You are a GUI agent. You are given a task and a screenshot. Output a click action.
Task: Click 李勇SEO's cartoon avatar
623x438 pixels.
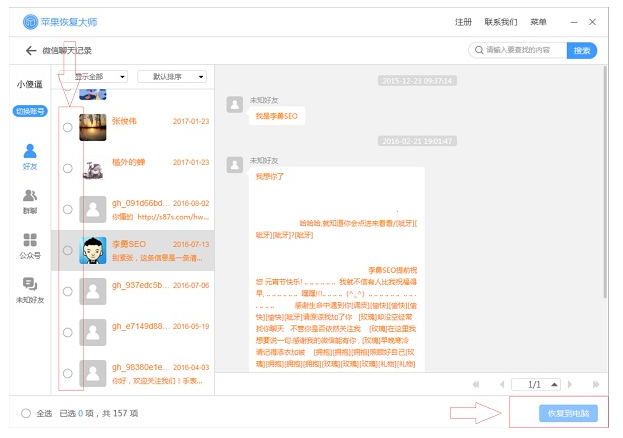93,250
